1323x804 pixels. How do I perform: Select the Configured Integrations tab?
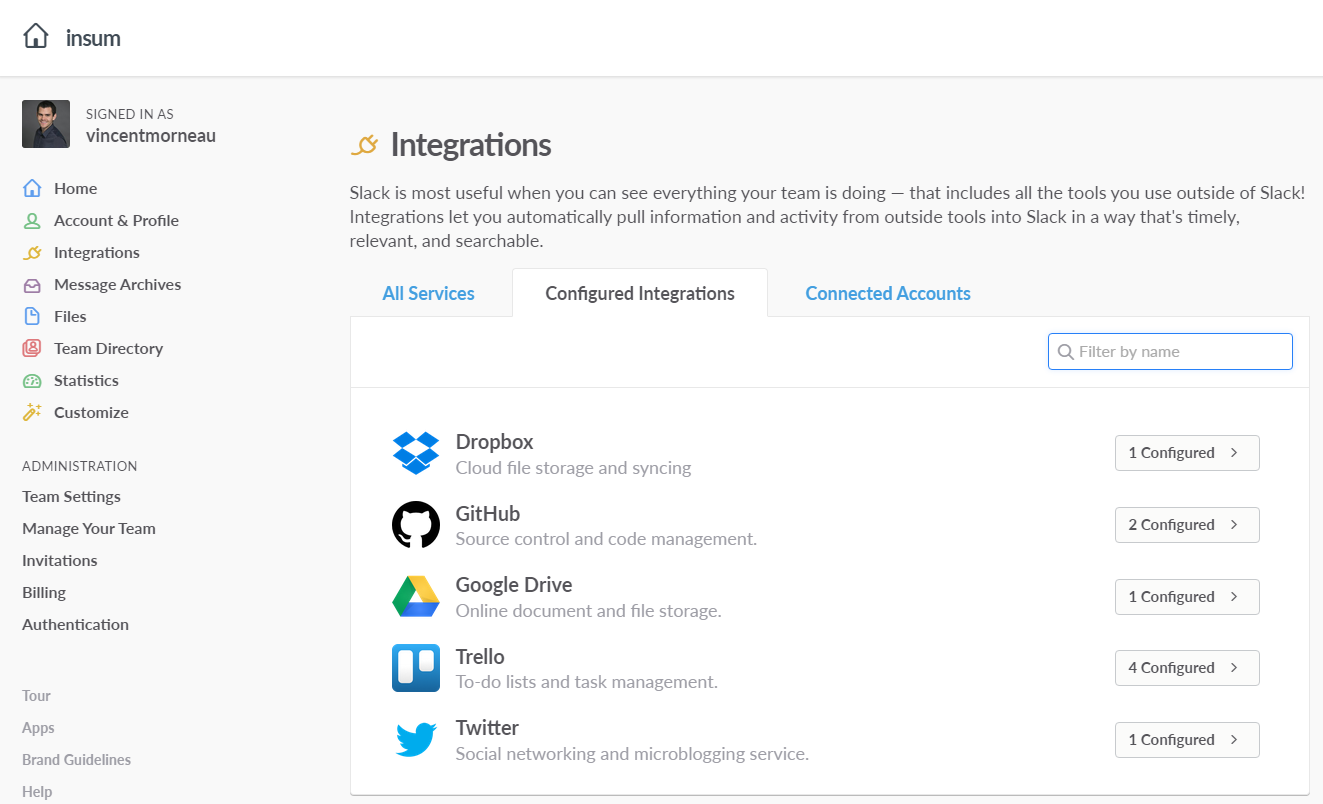640,293
